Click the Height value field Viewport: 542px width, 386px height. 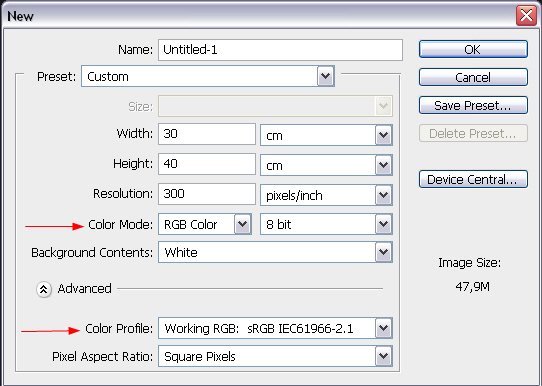click(x=207, y=164)
